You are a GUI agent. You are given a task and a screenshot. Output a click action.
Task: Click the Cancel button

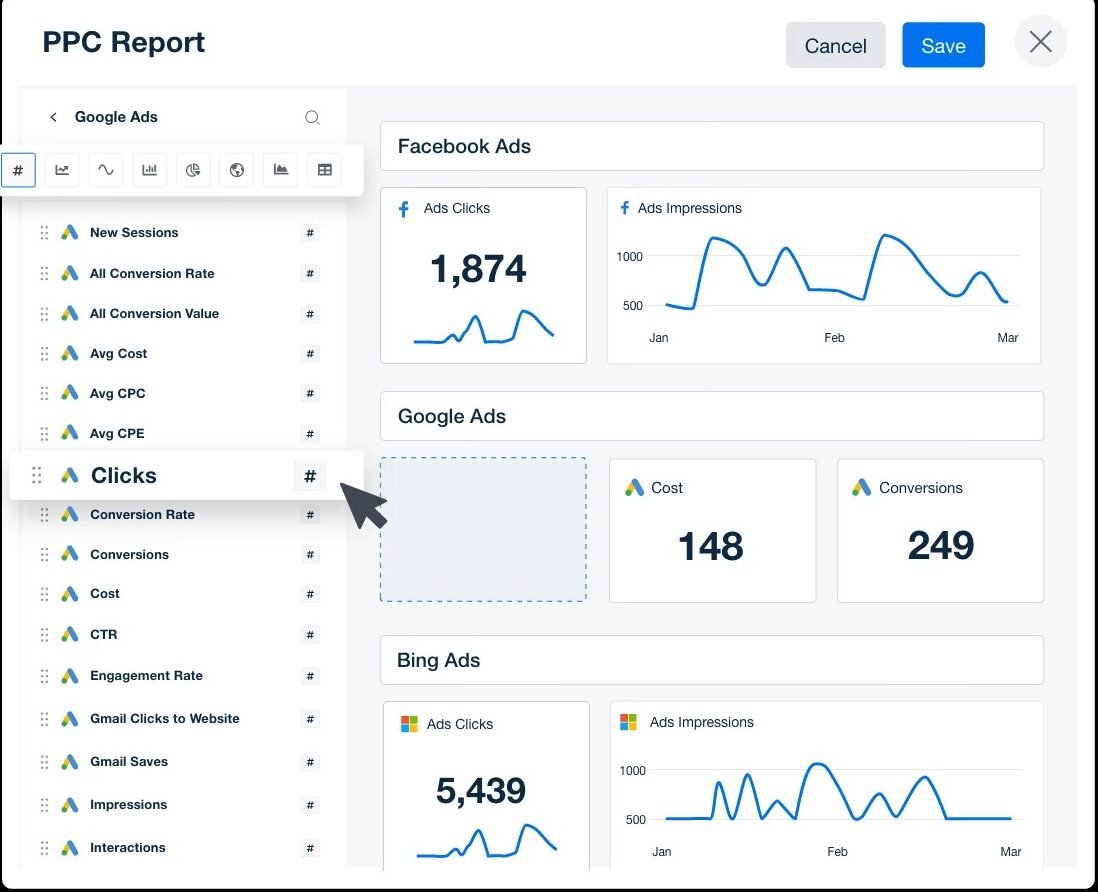(835, 46)
